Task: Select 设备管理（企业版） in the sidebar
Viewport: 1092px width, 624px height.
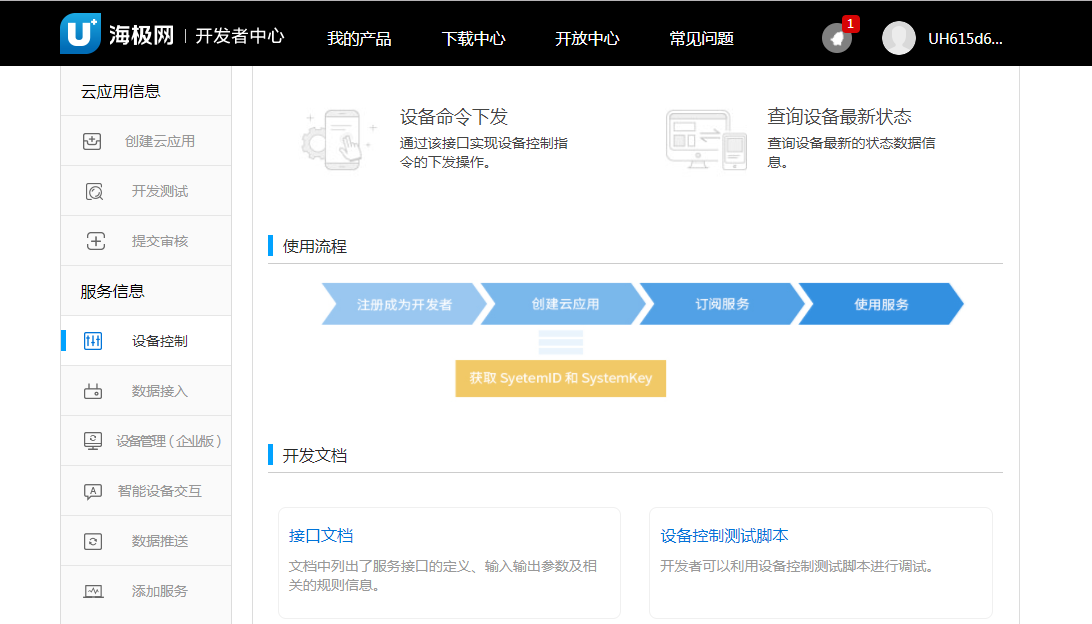Action: tap(168, 441)
